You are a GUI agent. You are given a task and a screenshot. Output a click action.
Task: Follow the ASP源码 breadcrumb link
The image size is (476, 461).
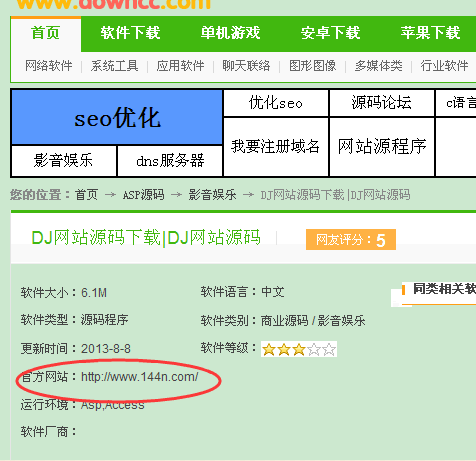144,195
